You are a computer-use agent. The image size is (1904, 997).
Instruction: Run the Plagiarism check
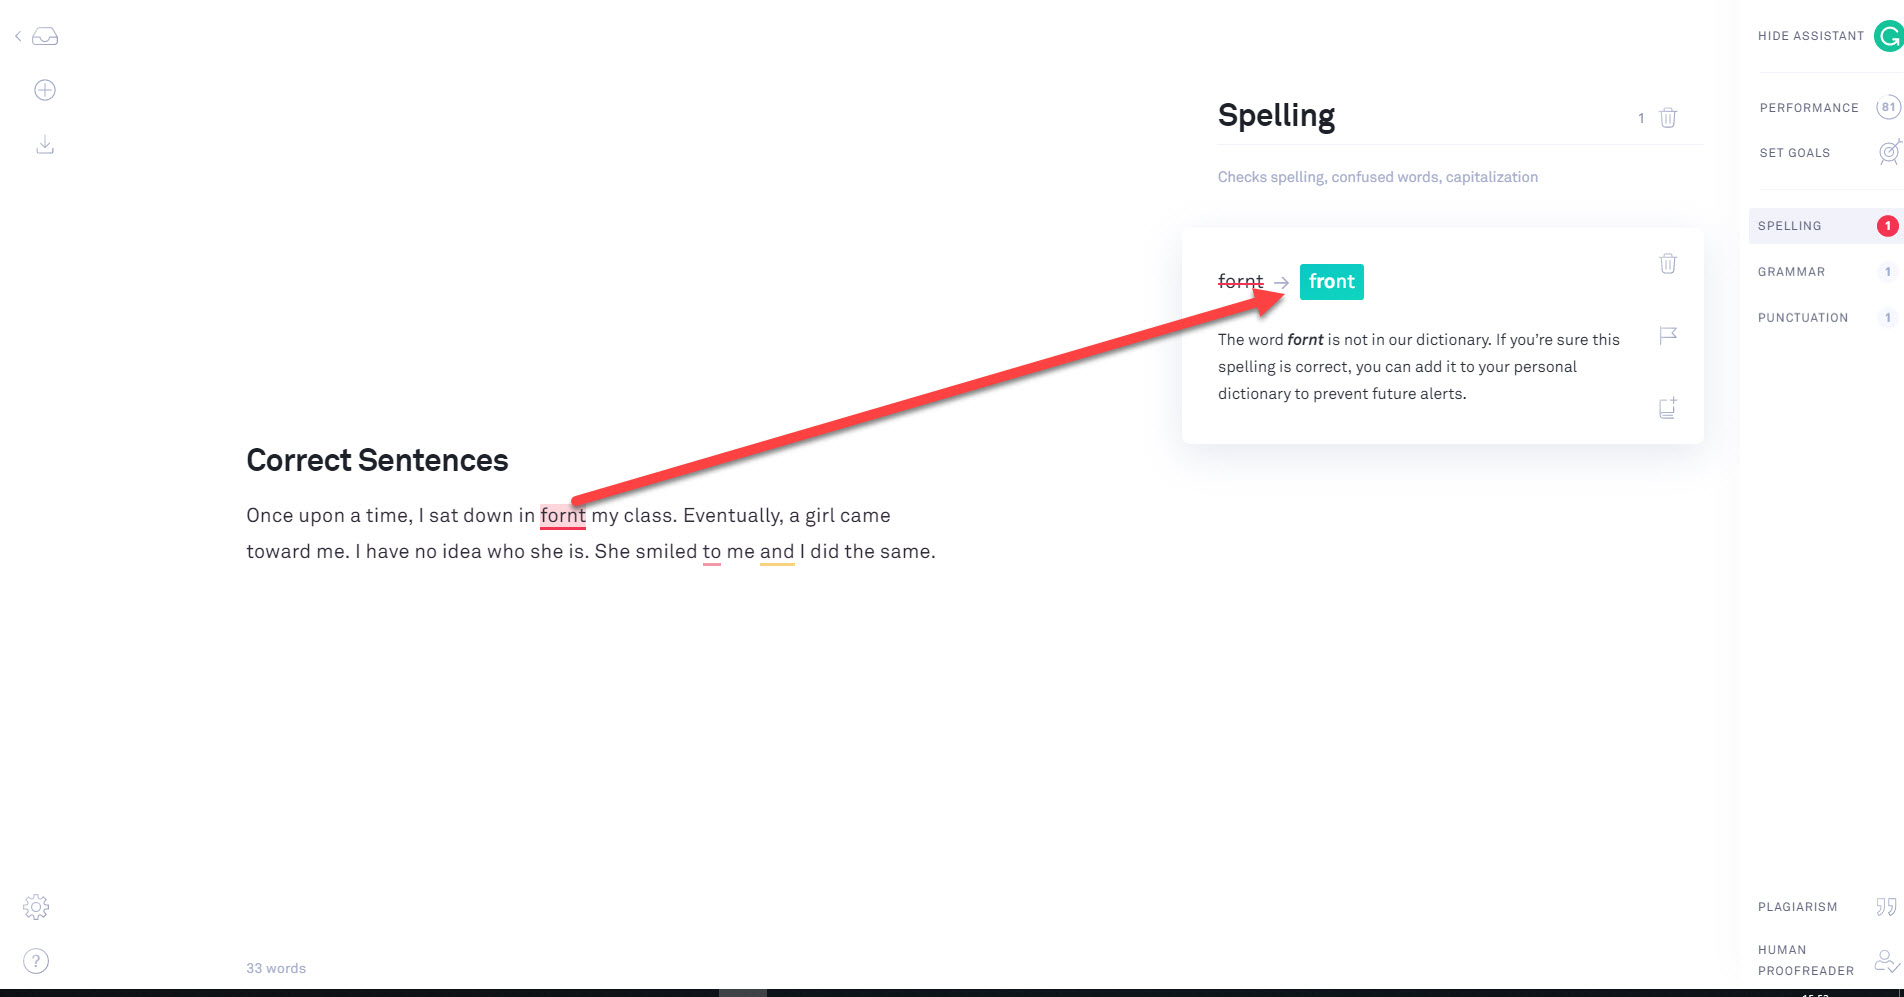[1798, 907]
